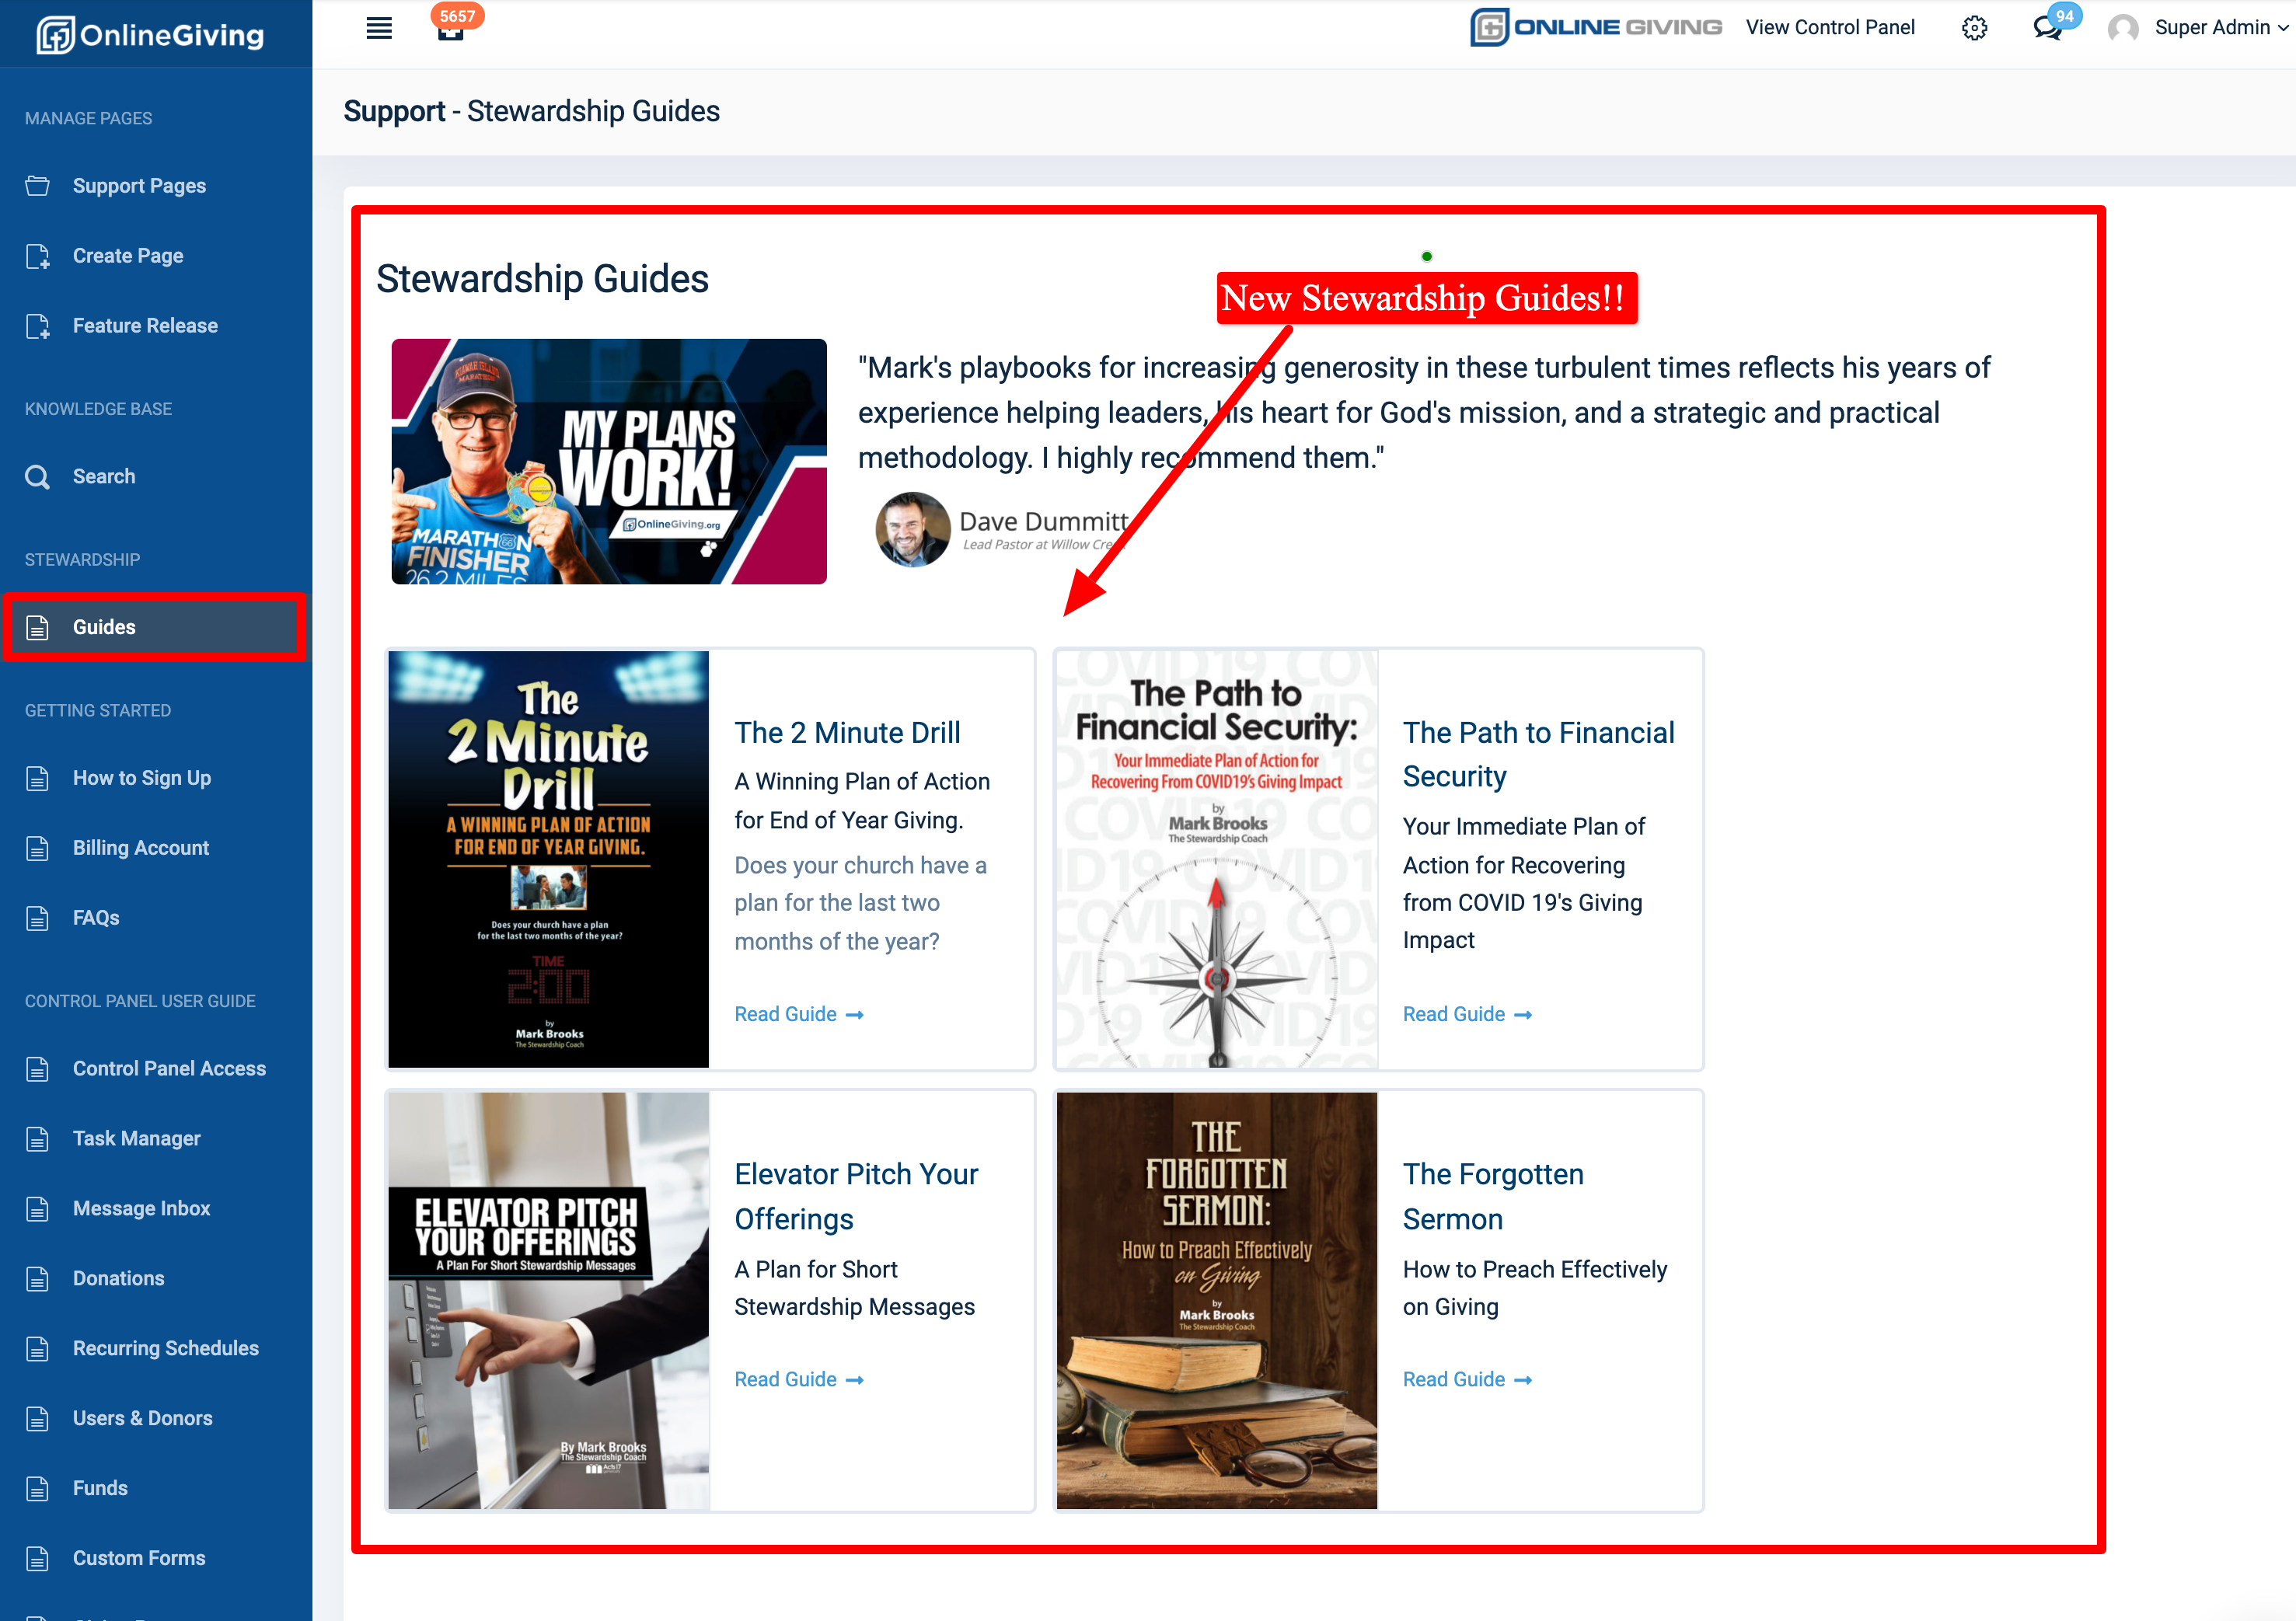The width and height of the screenshot is (2296, 1621).
Task: Click the Billing Account document icon
Action: pyautogui.click(x=38, y=848)
